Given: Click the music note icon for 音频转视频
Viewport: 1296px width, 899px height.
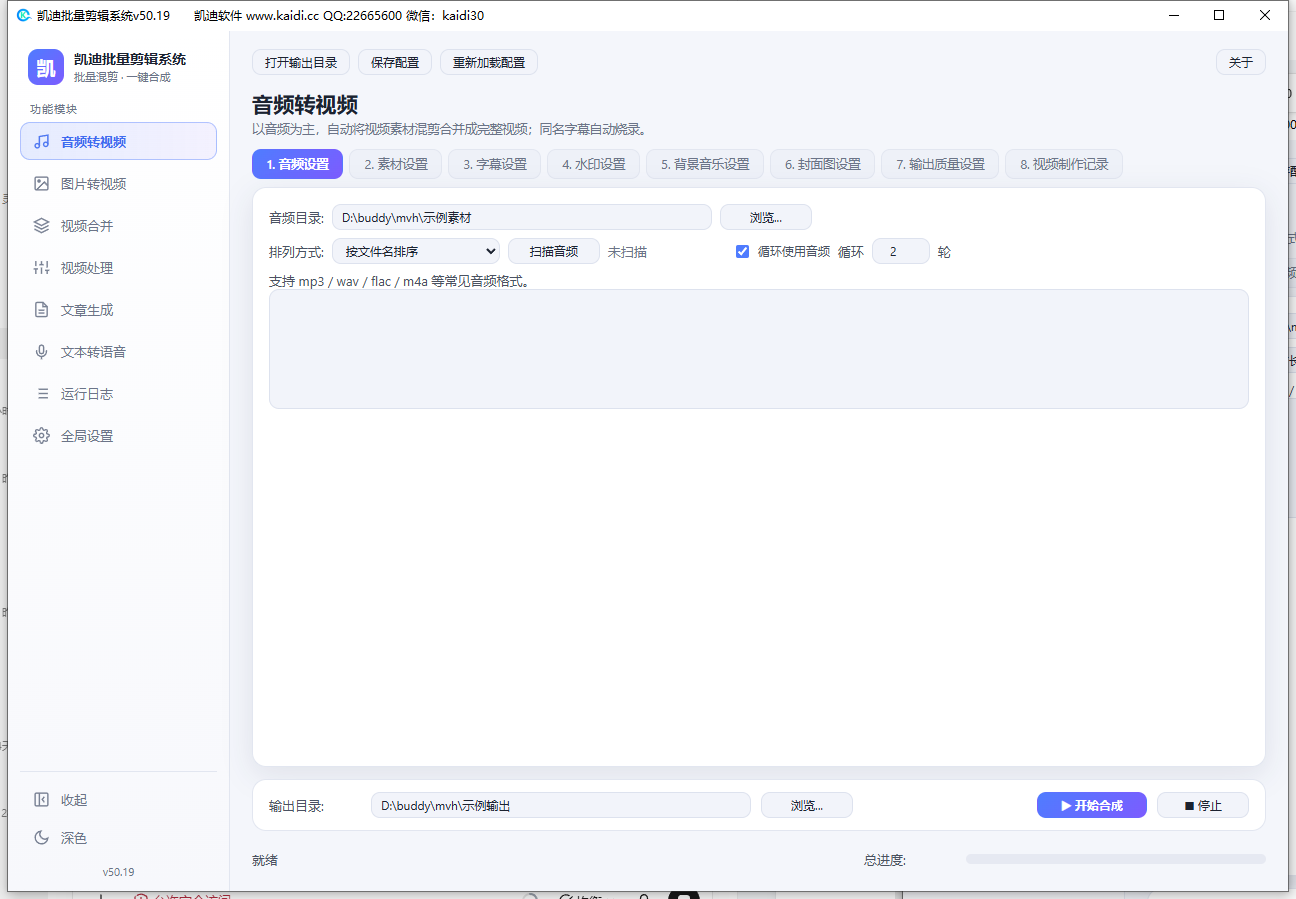Looking at the screenshot, I should [41, 141].
